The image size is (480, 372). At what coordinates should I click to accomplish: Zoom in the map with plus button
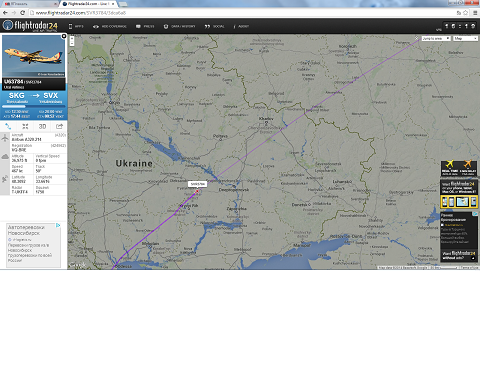coord(72,38)
